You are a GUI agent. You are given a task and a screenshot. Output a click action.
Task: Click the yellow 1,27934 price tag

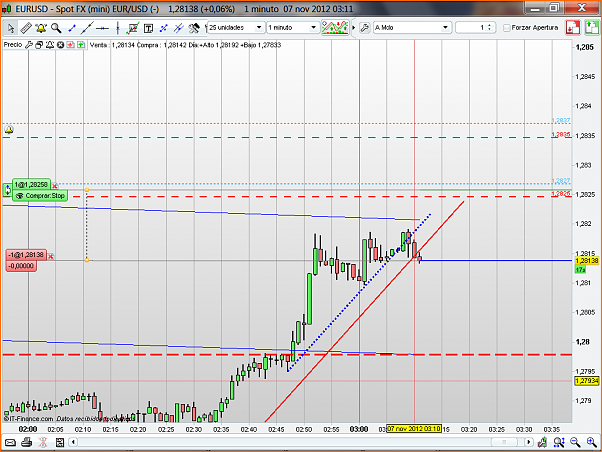[587, 381]
